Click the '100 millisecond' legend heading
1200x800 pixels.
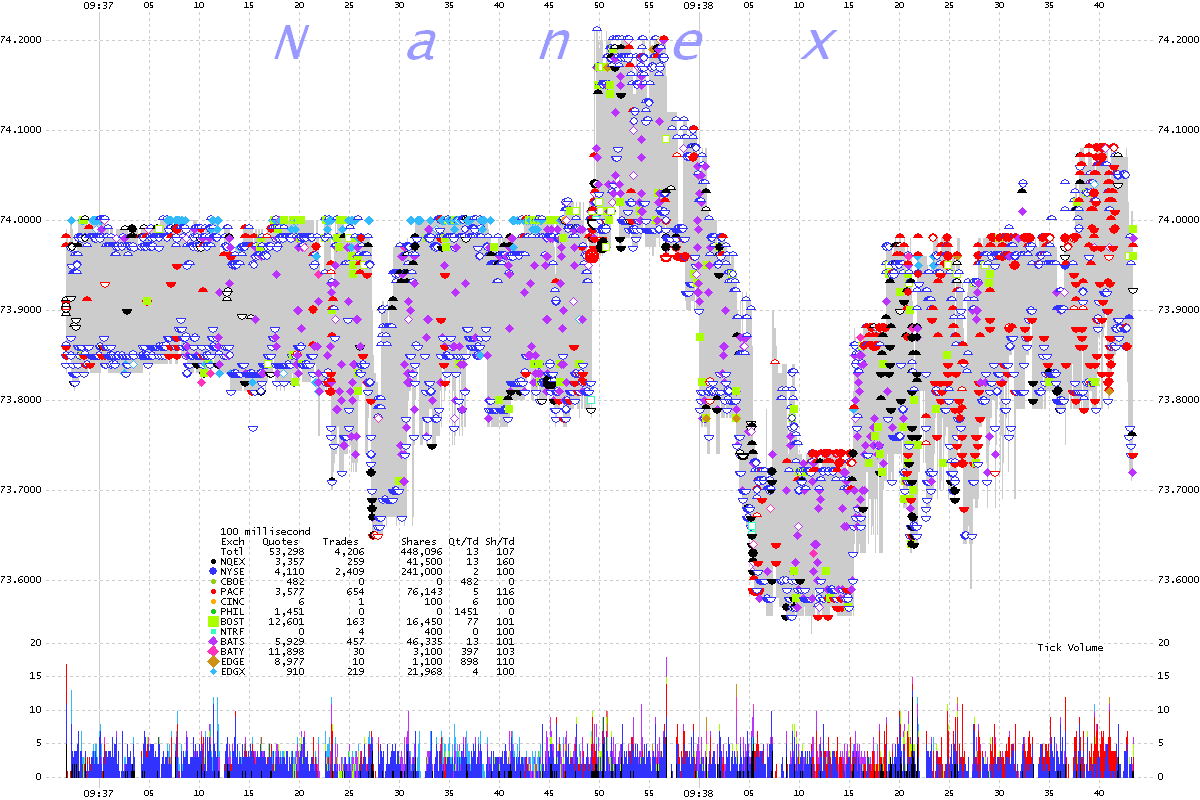265,531
